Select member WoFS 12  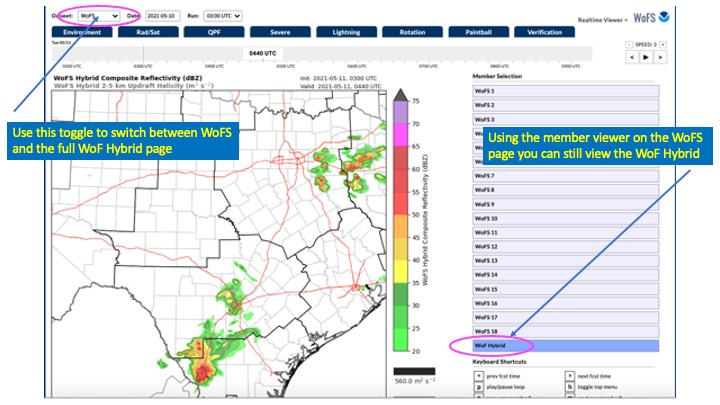point(566,247)
